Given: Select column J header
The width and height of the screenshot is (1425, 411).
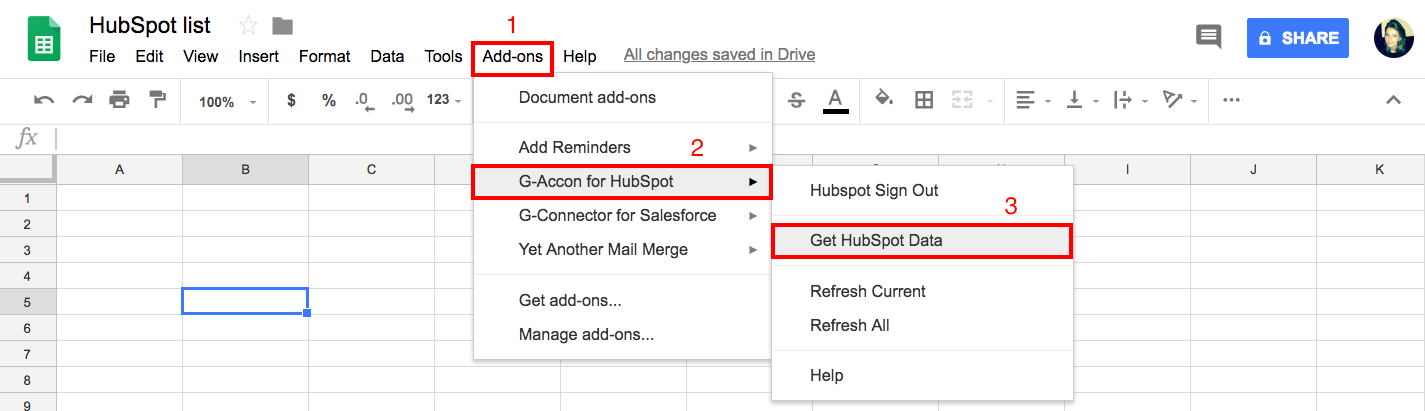Looking at the screenshot, I should 1253,169.
